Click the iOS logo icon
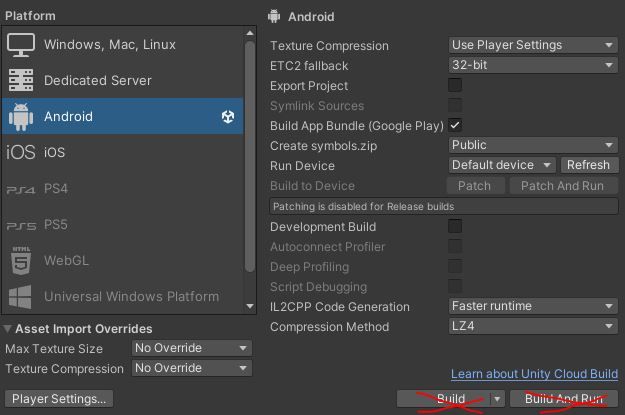The width and height of the screenshot is (625, 415). 21,152
